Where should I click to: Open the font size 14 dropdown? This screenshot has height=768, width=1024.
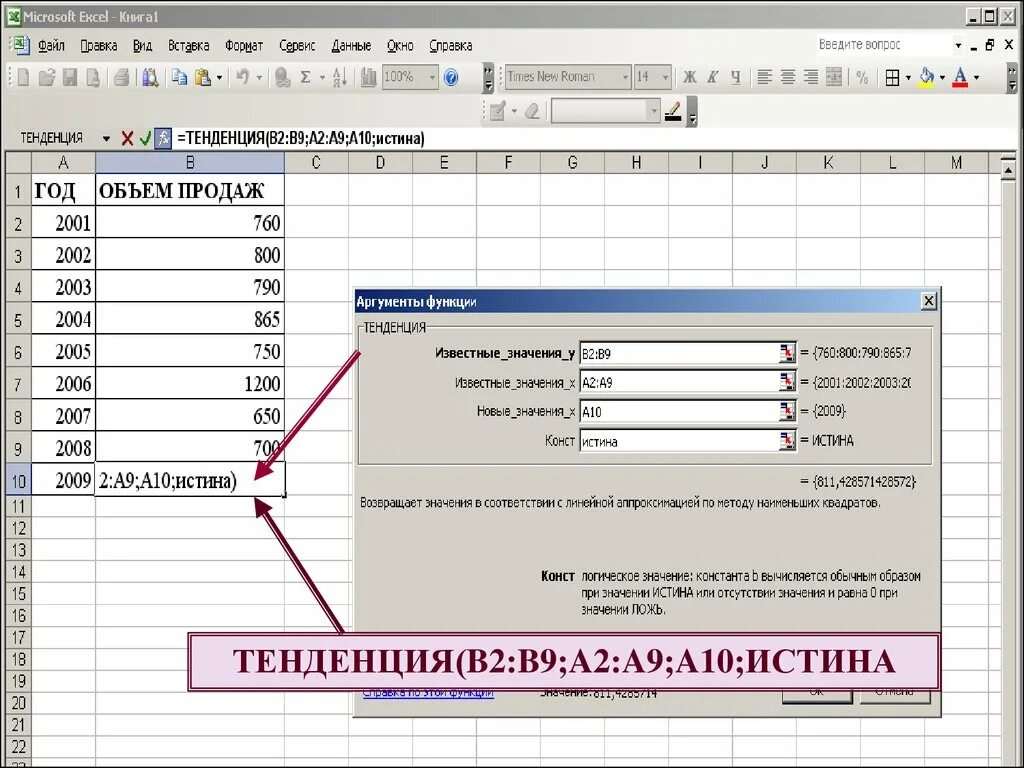665,78
